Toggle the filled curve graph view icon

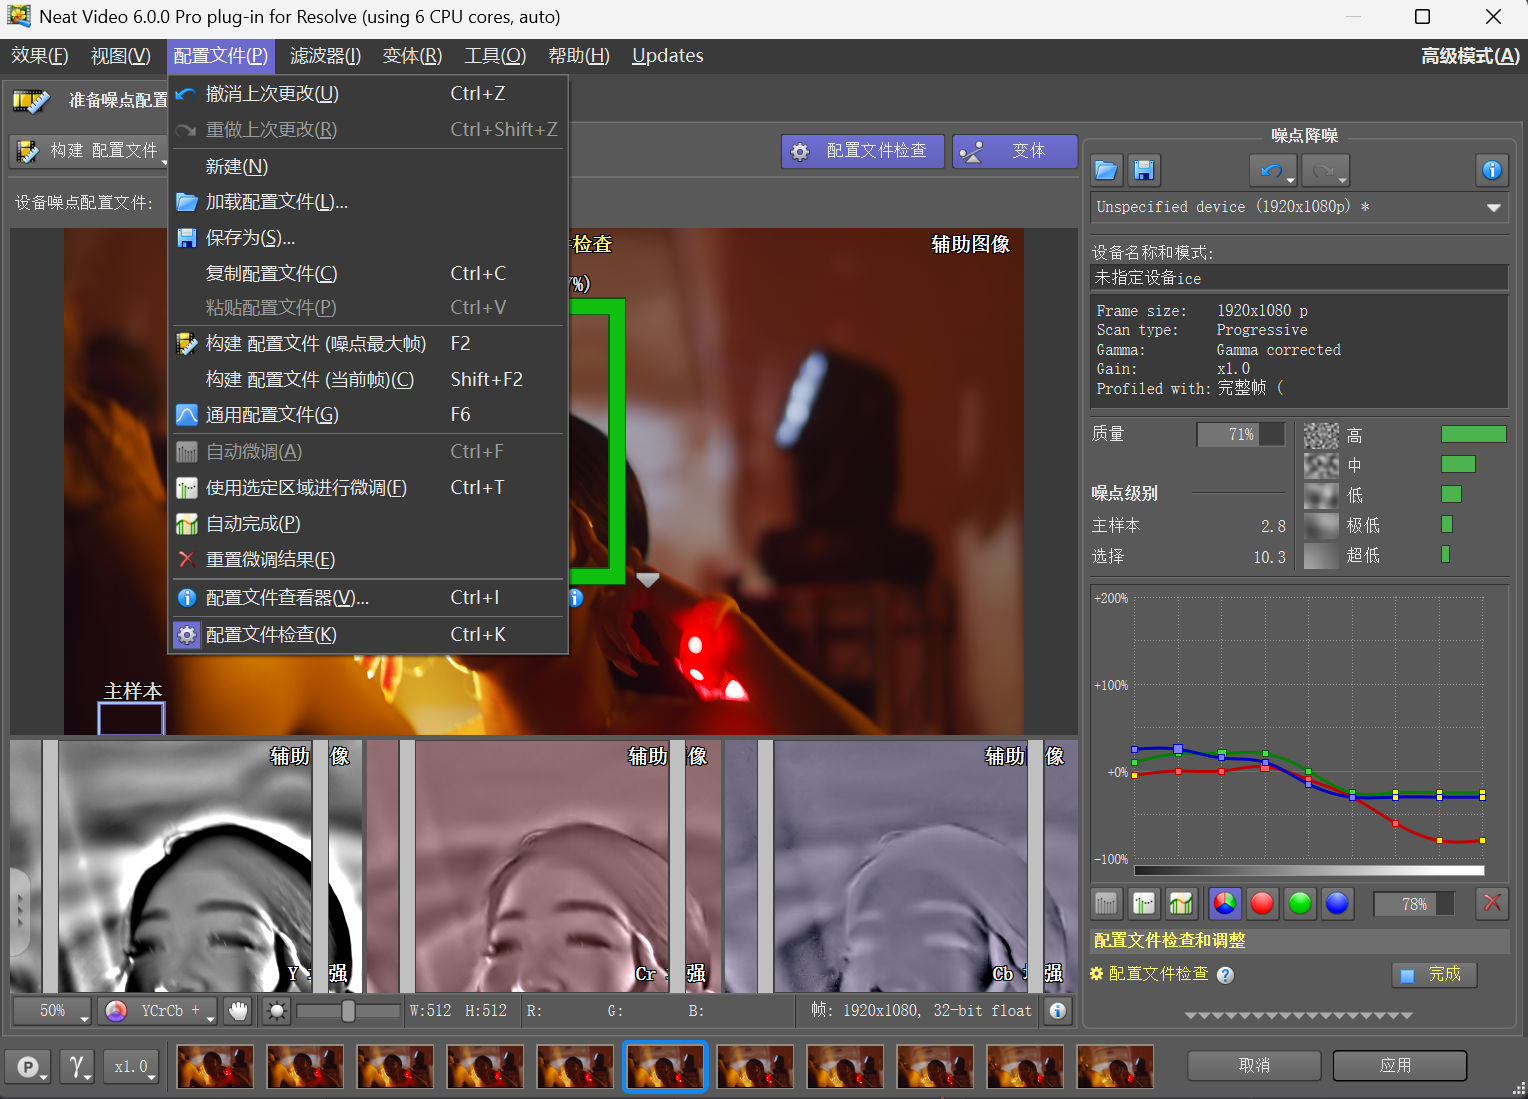tap(1181, 903)
